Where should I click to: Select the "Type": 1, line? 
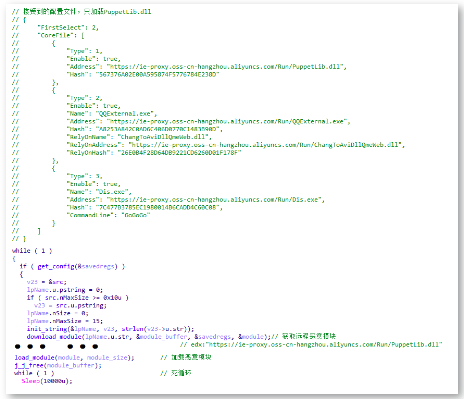click(x=84, y=51)
